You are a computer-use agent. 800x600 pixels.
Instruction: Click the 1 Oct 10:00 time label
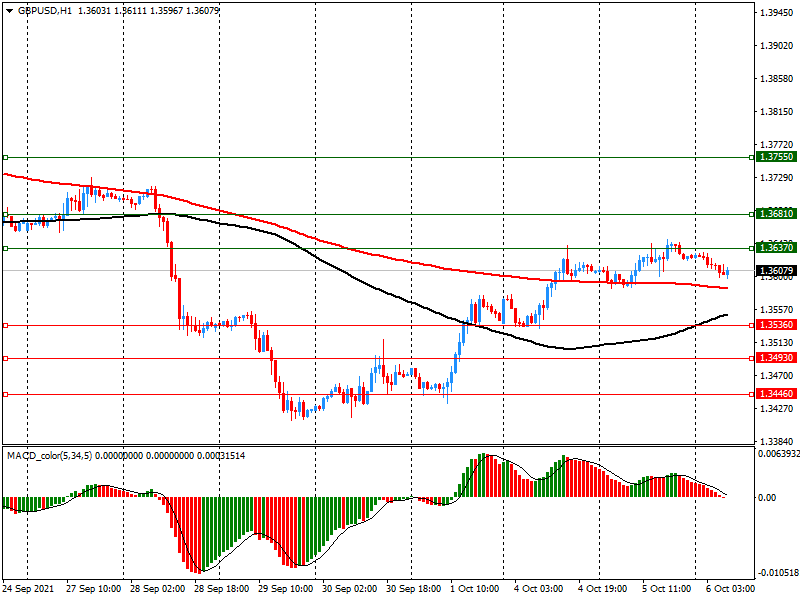coord(474,589)
